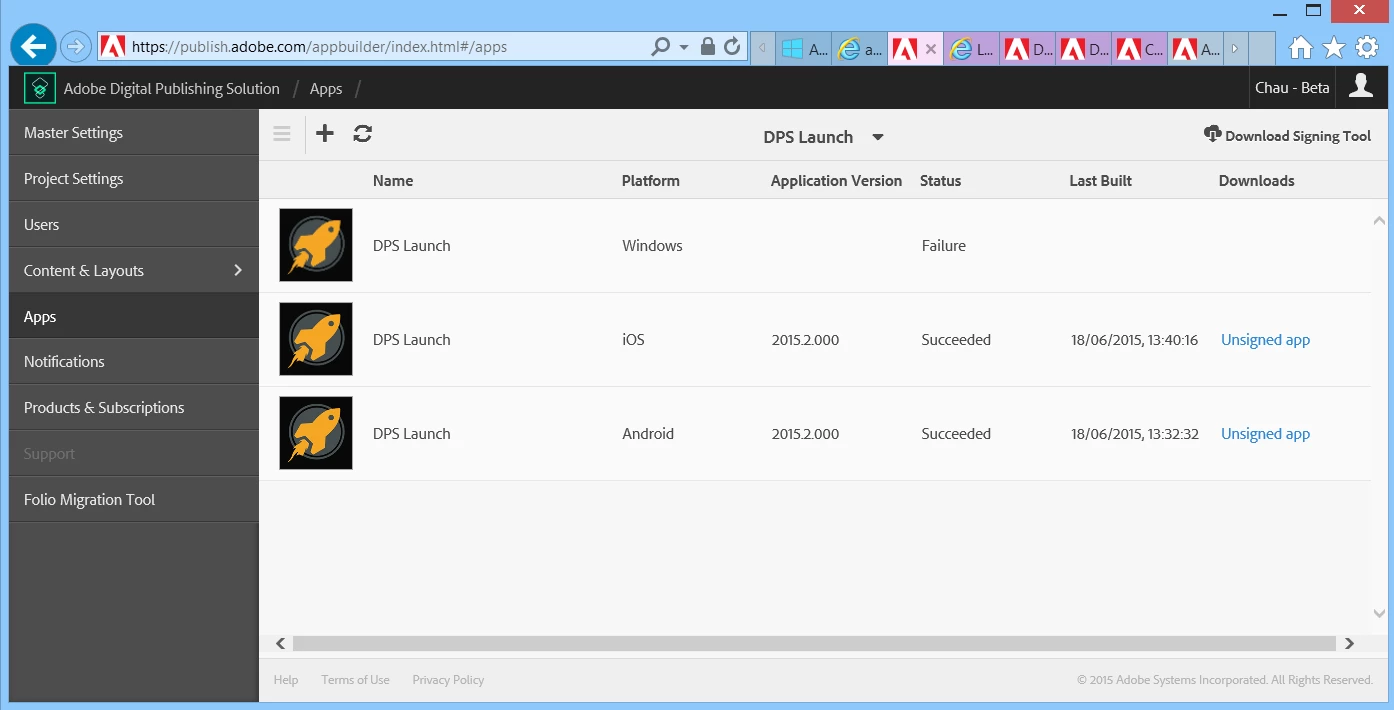Reload page with the address bar refresh icon
The image size is (1394, 710).
pyautogui.click(x=732, y=47)
